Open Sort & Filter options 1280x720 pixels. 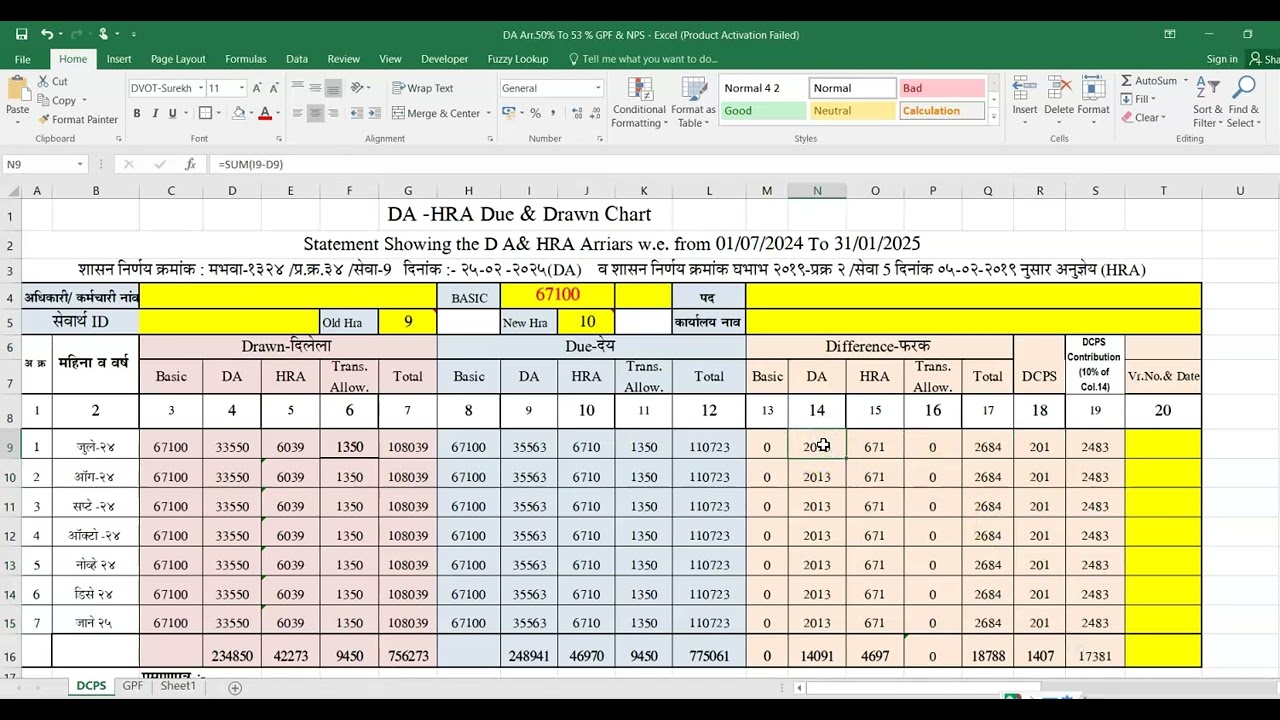1208,103
